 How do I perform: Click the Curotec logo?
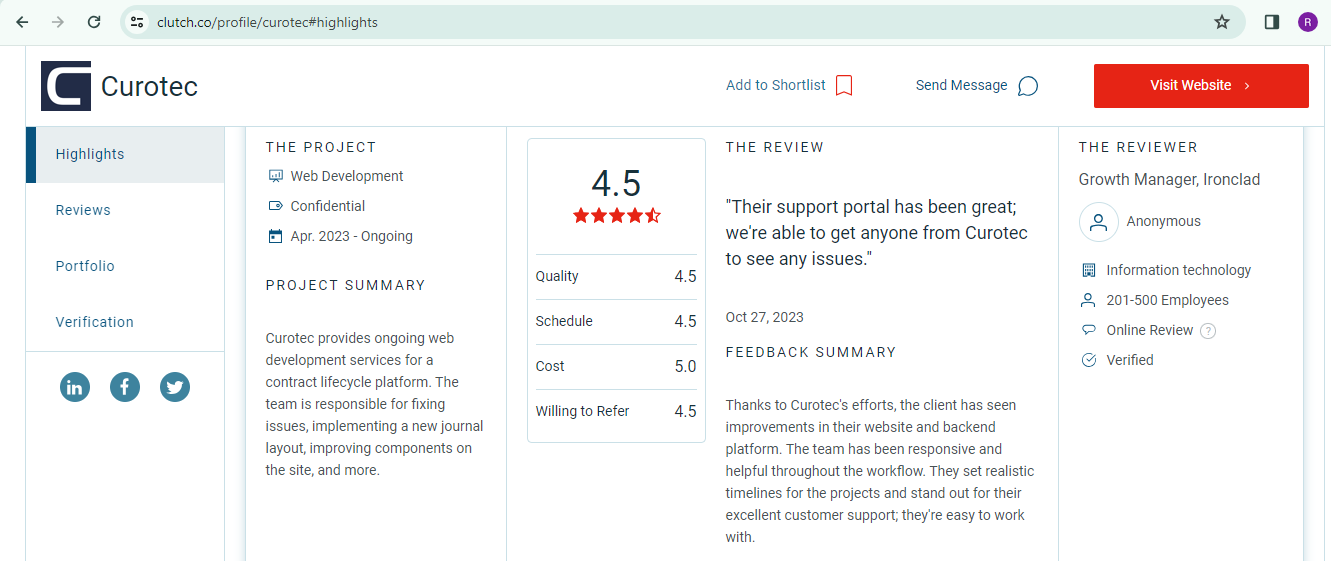(x=66, y=86)
